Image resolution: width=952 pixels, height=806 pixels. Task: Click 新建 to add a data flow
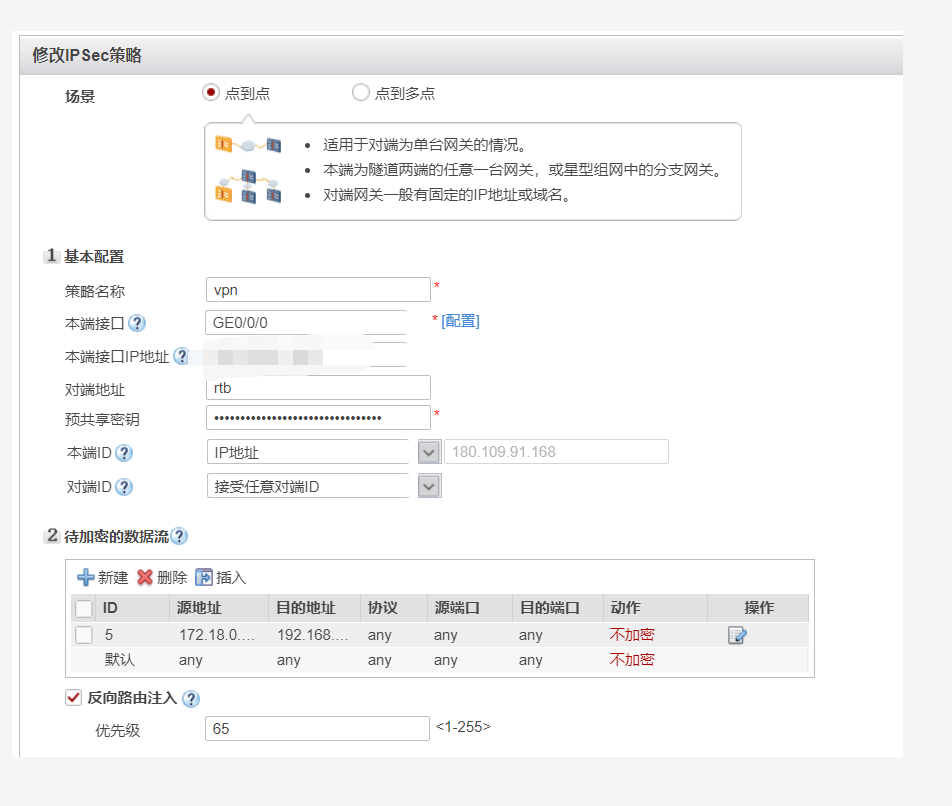click(103, 577)
